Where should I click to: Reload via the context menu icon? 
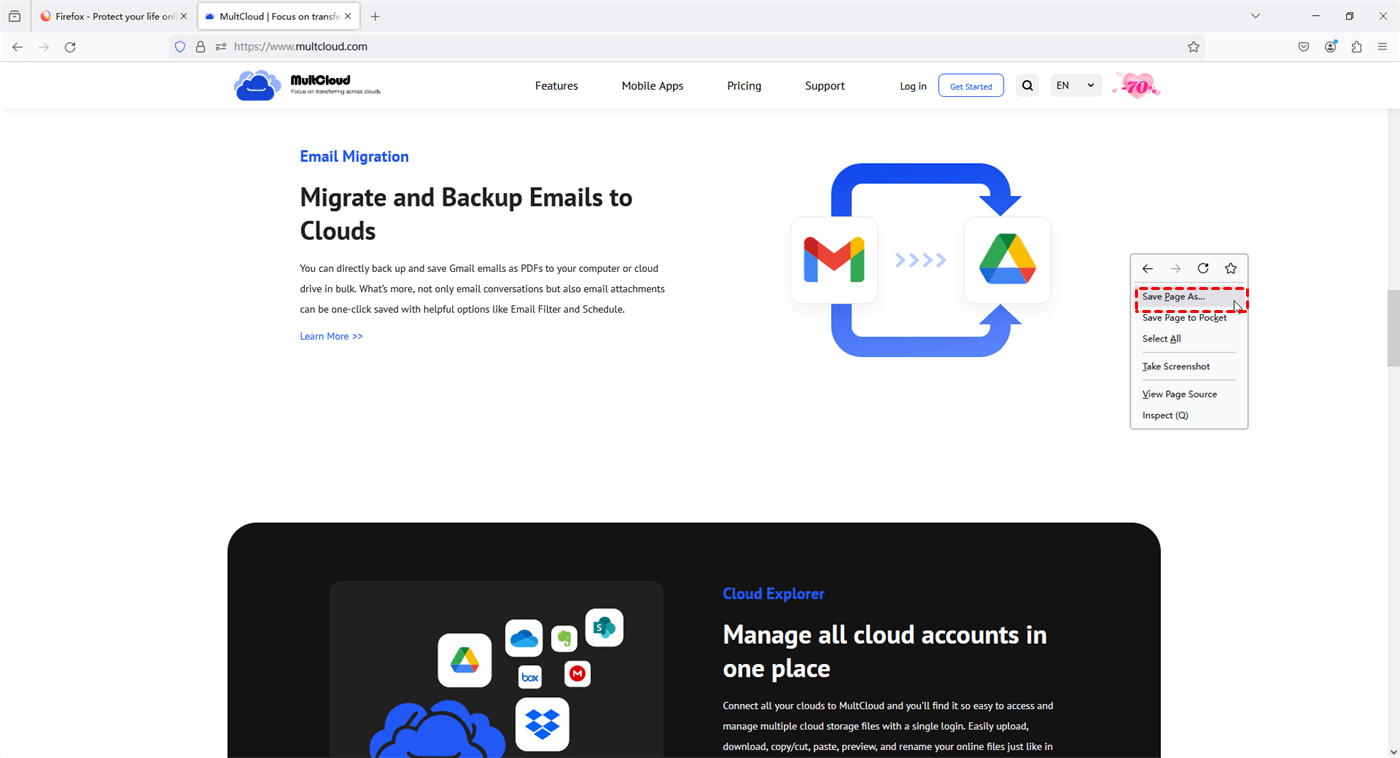pyautogui.click(x=1203, y=269)
